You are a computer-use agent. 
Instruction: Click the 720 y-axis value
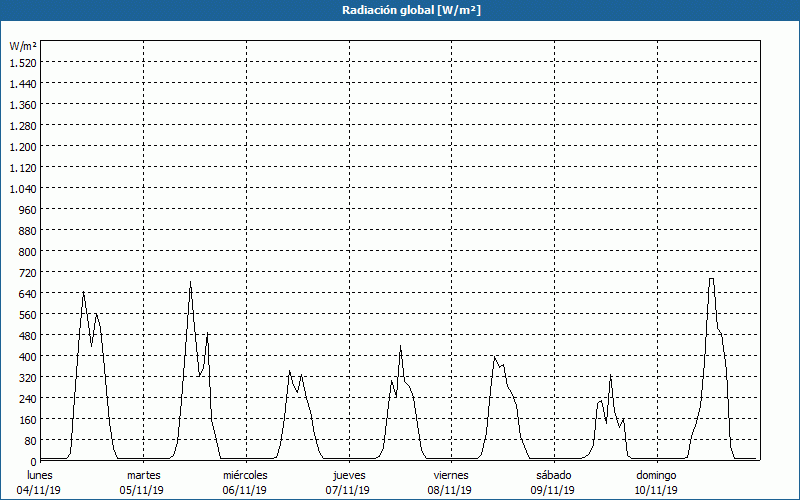pos(29,272)
